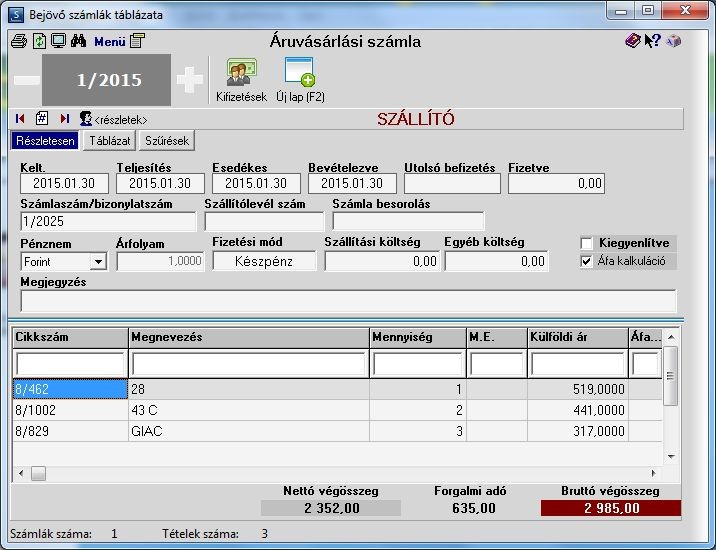Screen dimensions: 716x550
Task: Open the Menü menu
Action: coord(110,42)
